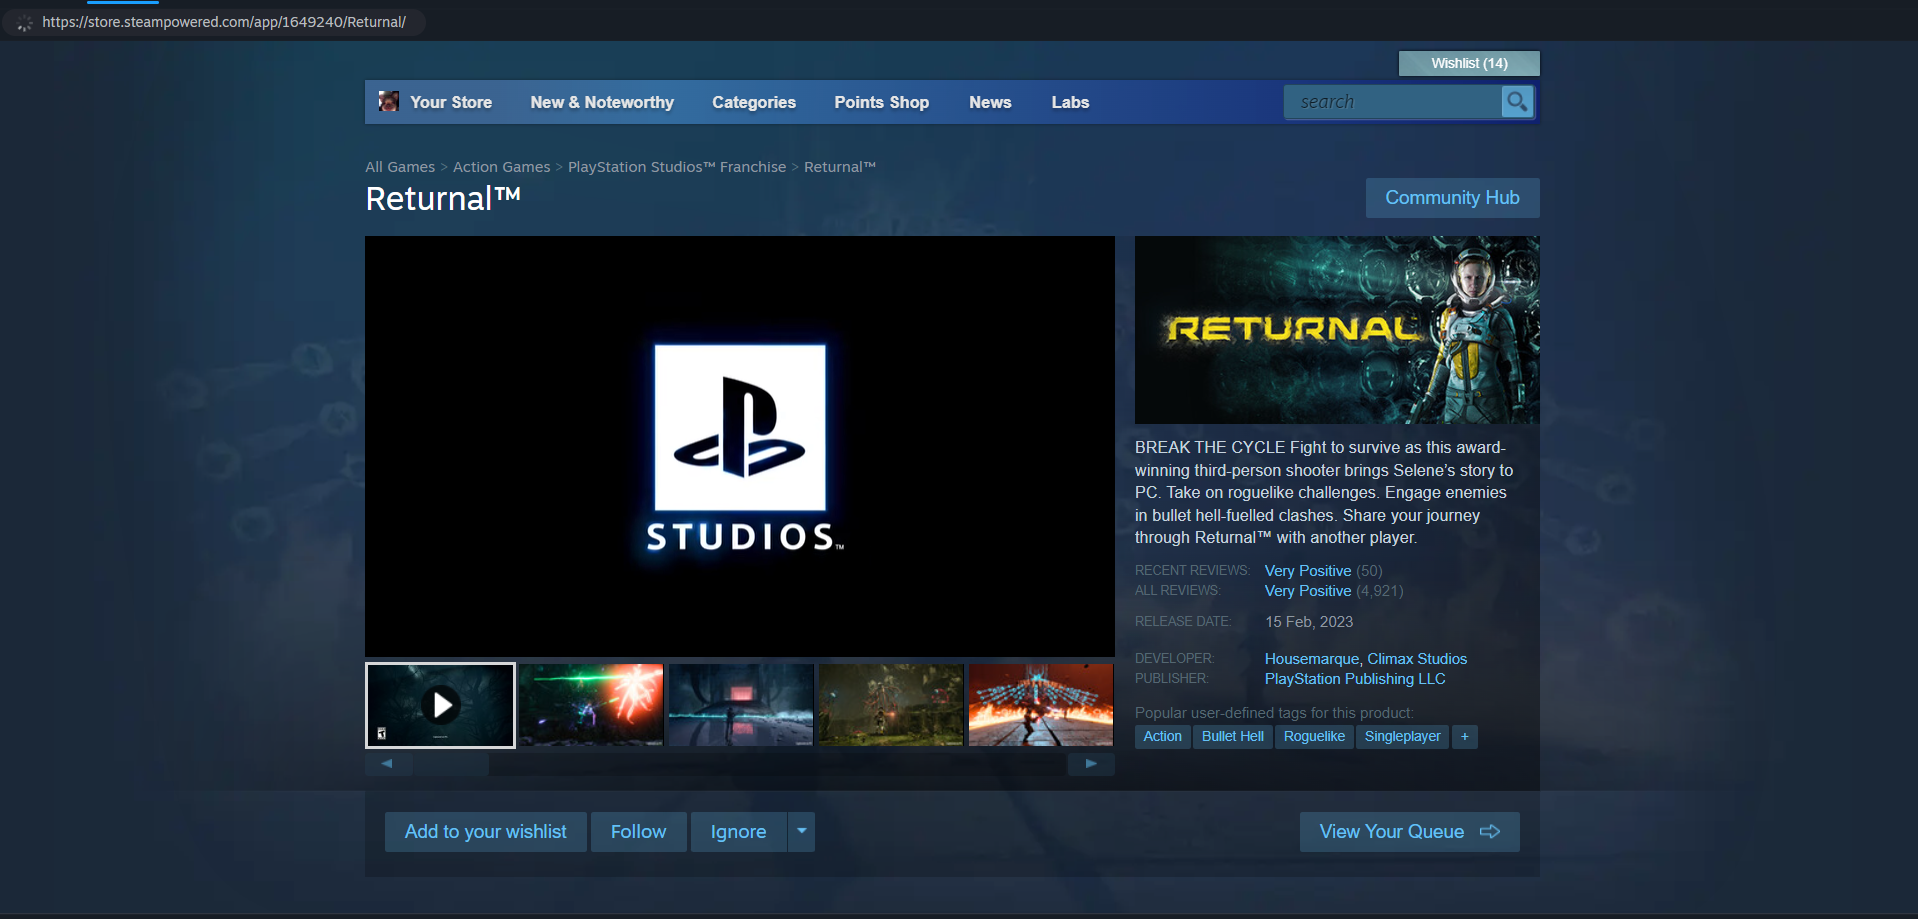Open the Community Hub
1918x919 pixels.
pos(1452,198)
